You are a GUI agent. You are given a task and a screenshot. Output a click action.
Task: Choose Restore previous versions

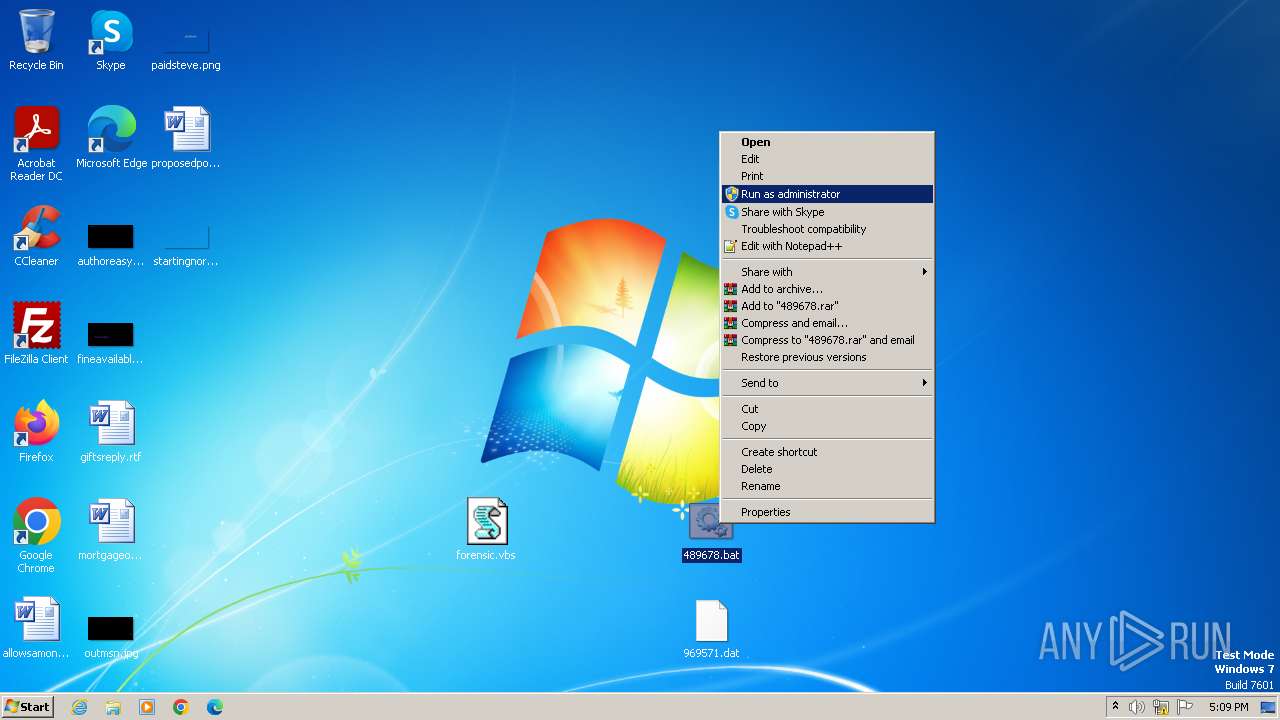[827, 357]
